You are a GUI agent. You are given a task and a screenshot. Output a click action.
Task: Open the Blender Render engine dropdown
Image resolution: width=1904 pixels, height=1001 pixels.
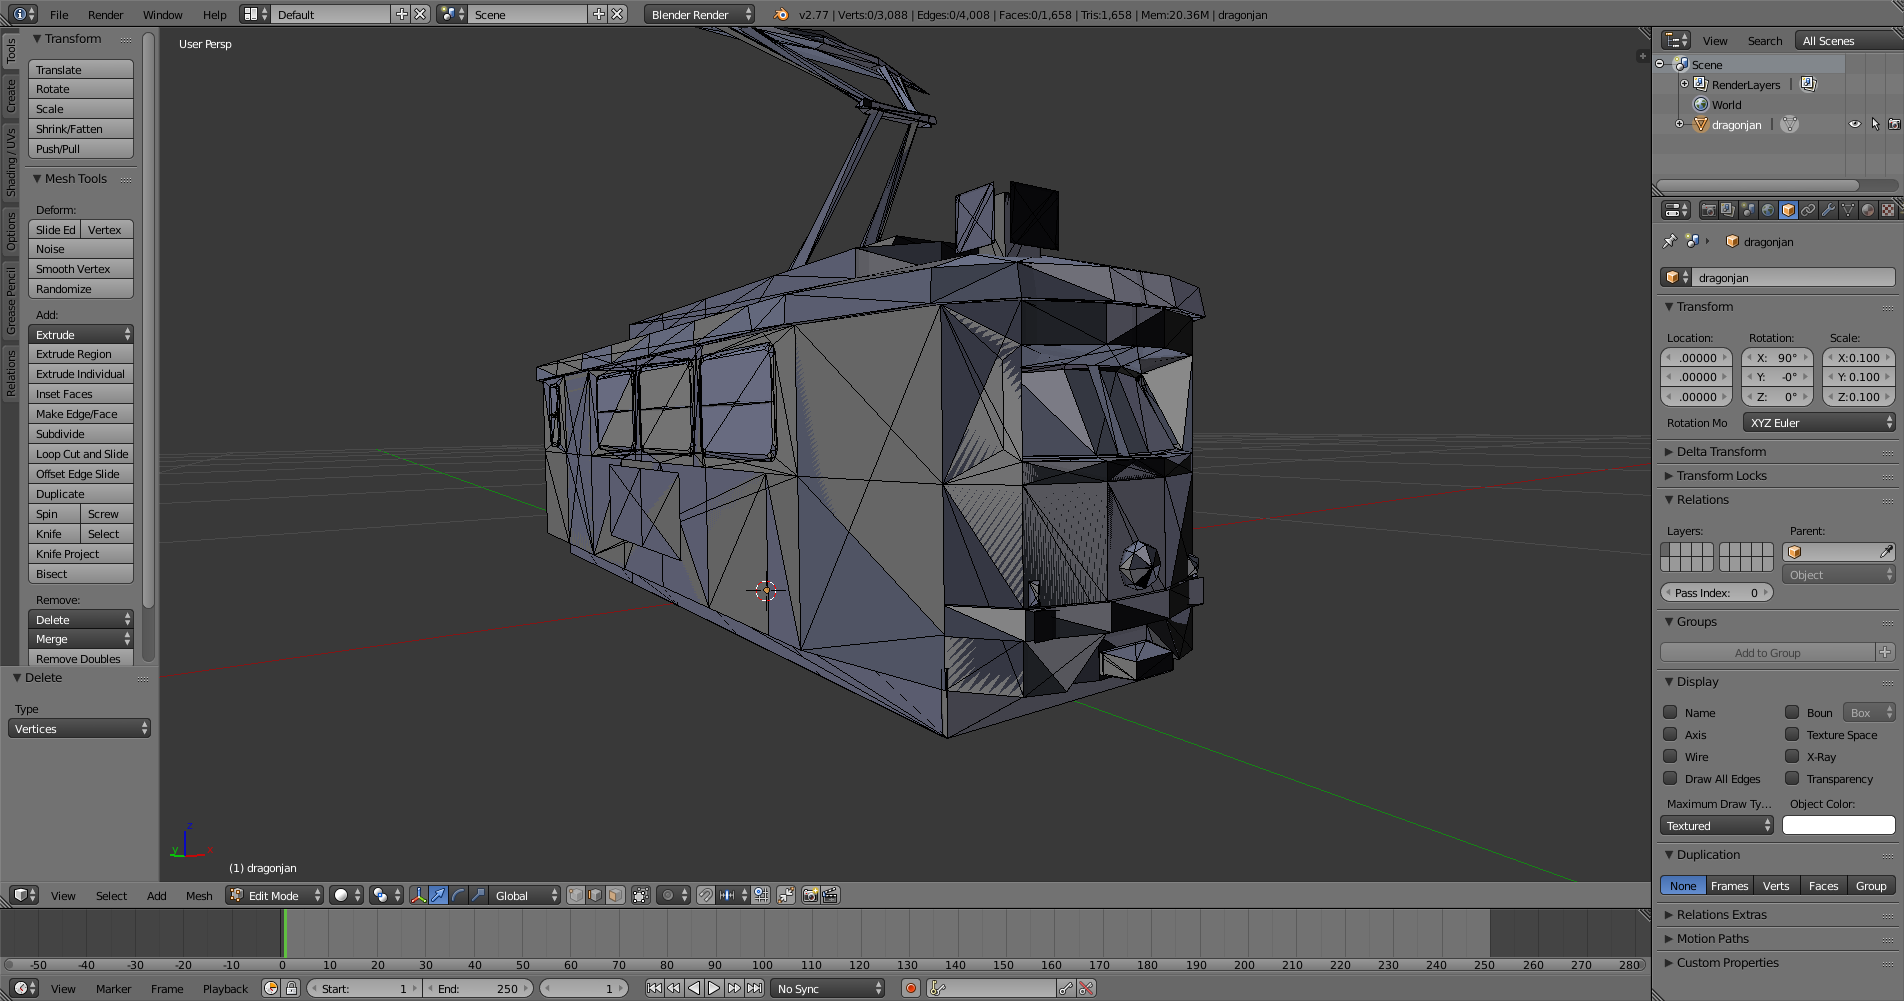click(699, 14)
